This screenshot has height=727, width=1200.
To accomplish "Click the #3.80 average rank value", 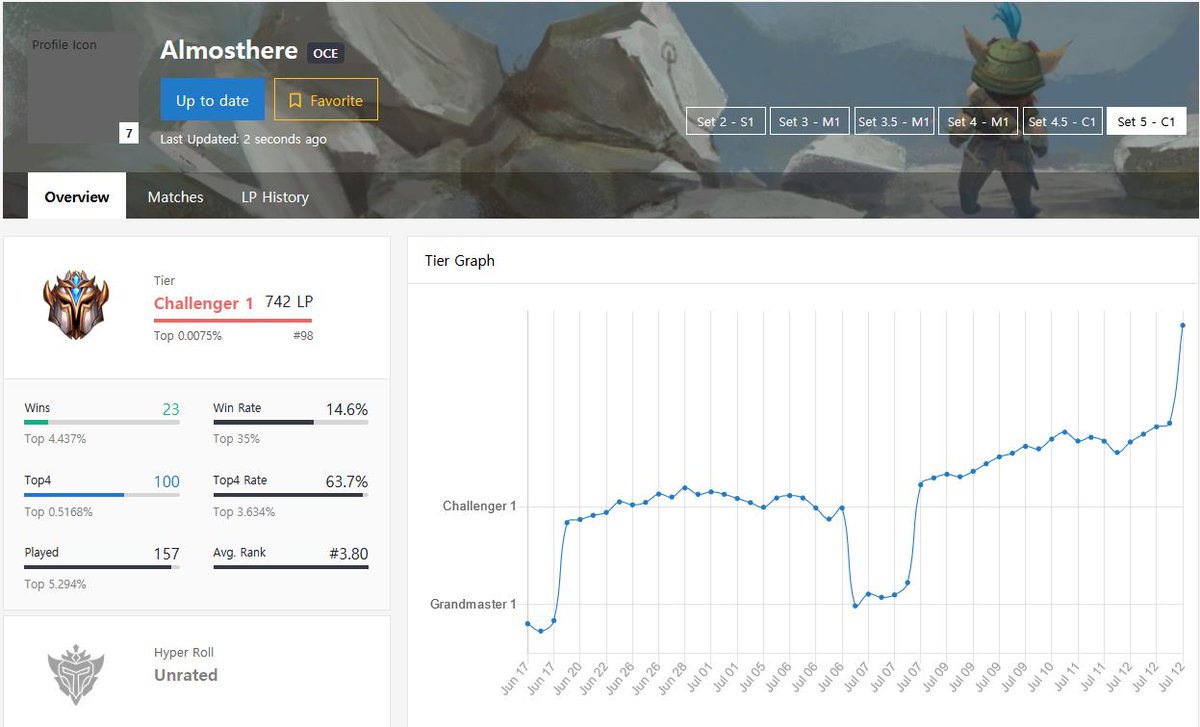I will click(x=348, y=554).
